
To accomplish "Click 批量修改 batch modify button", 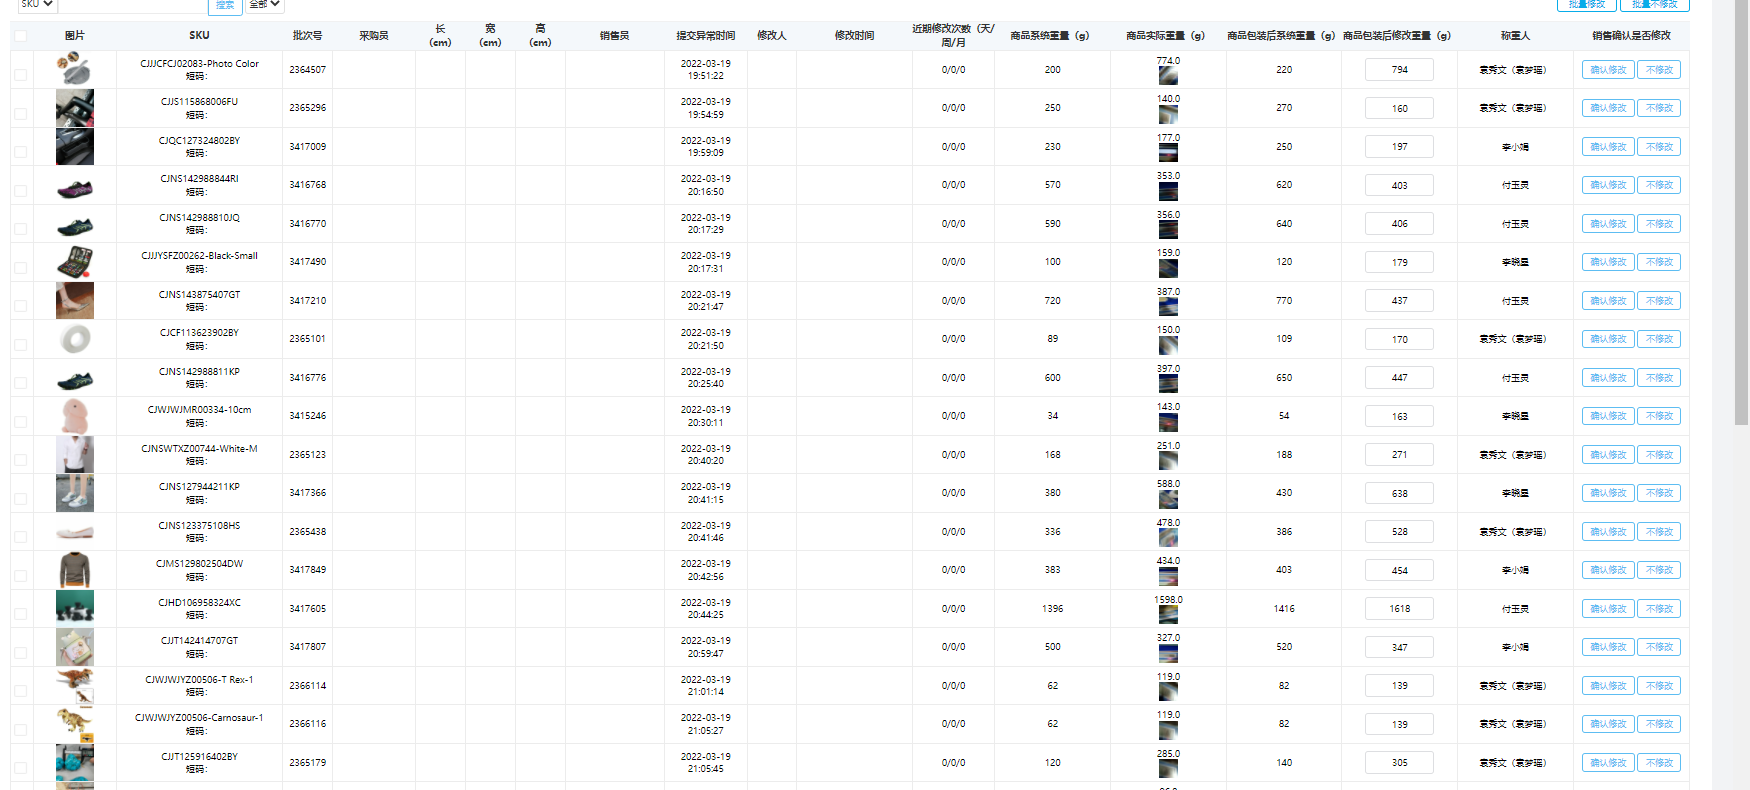I will (x=1587, y=5).
